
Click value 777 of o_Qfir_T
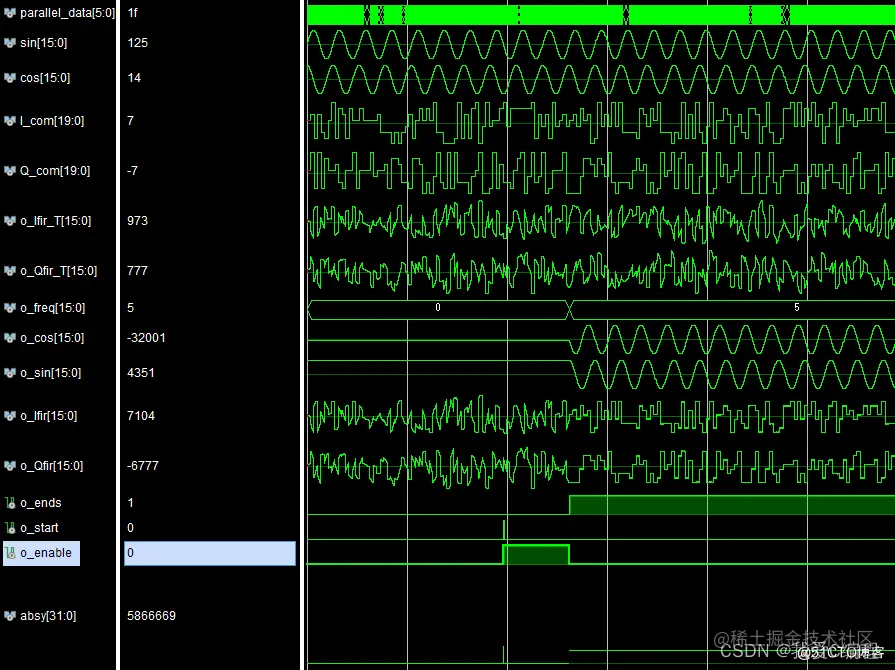click(138, 271)
